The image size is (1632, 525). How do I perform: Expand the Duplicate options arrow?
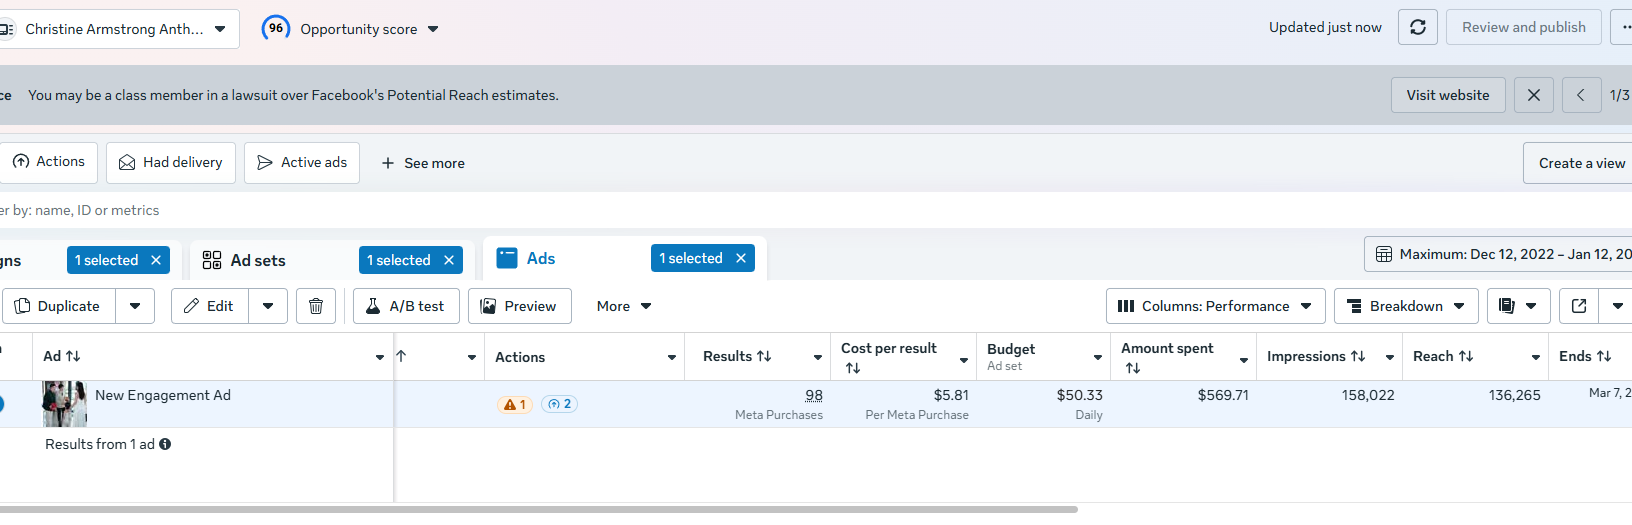click(135, 306)
